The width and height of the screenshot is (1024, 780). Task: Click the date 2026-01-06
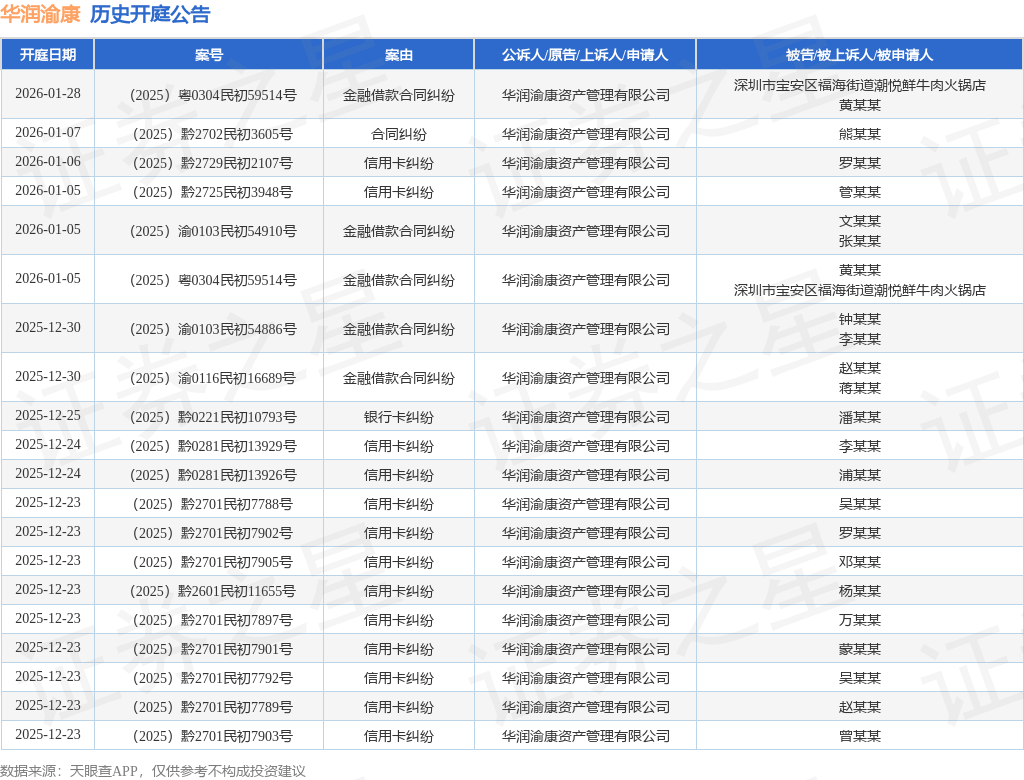point(48,162)
